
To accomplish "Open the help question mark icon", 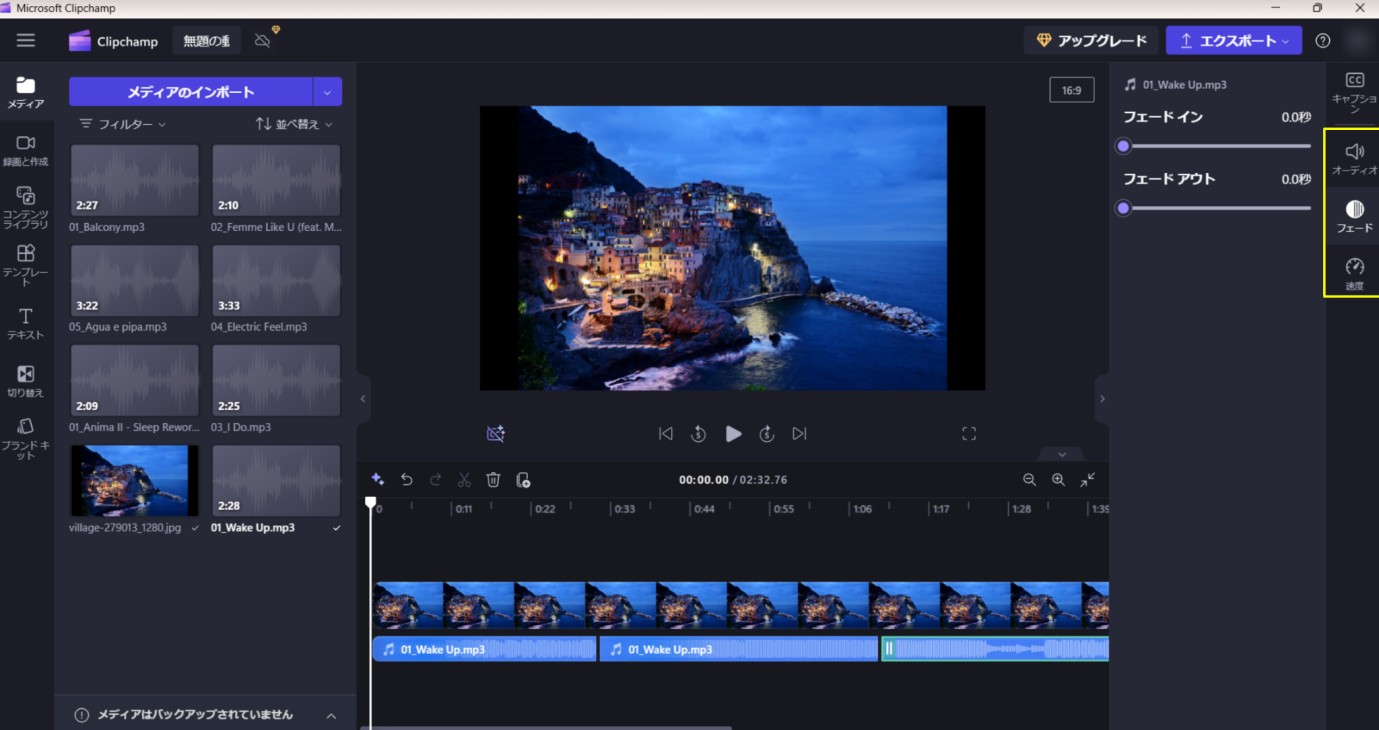I will [x=1323, y=41].
